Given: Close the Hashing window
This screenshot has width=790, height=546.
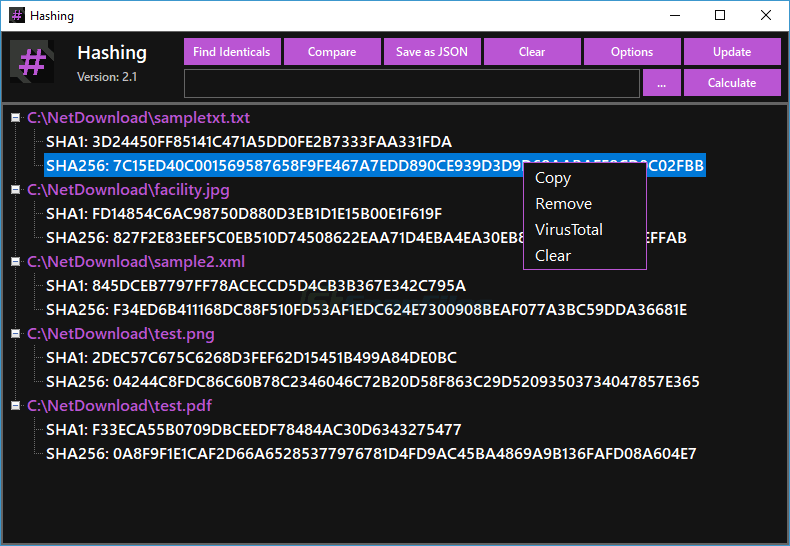Looking at the screenshot, I should tap(766, 15).
